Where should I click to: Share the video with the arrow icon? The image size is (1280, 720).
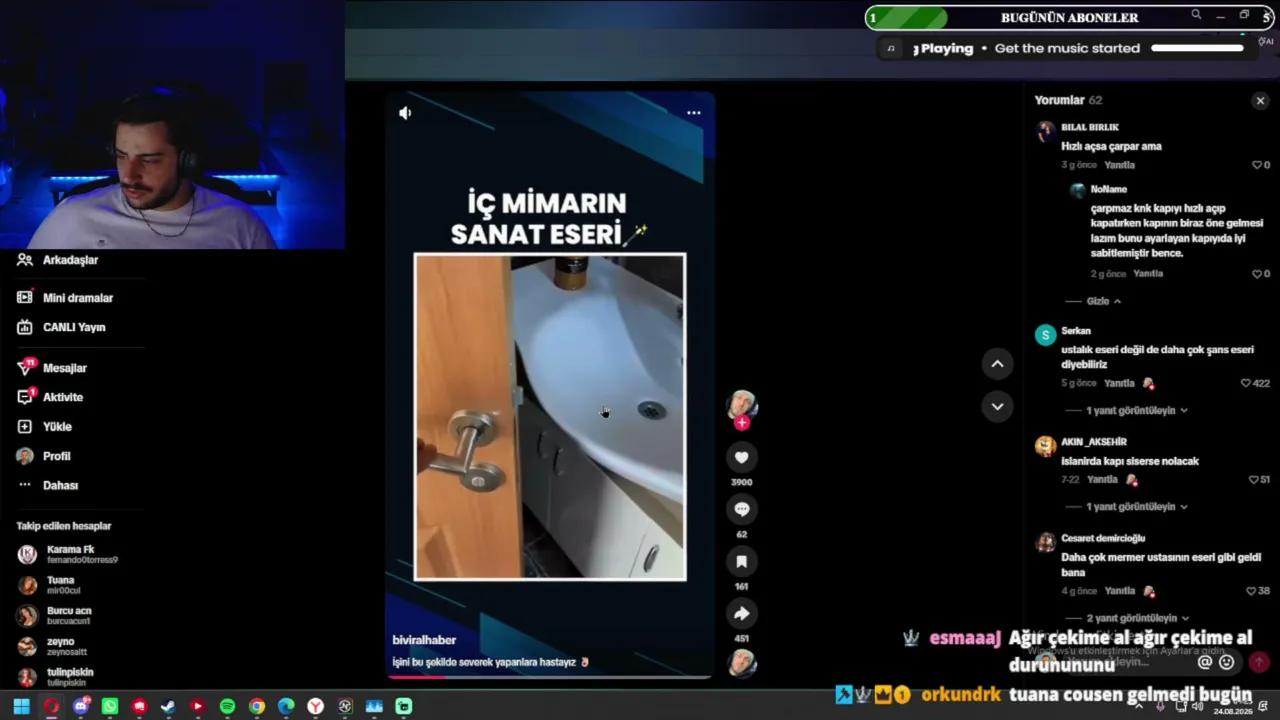pos(741,613)
